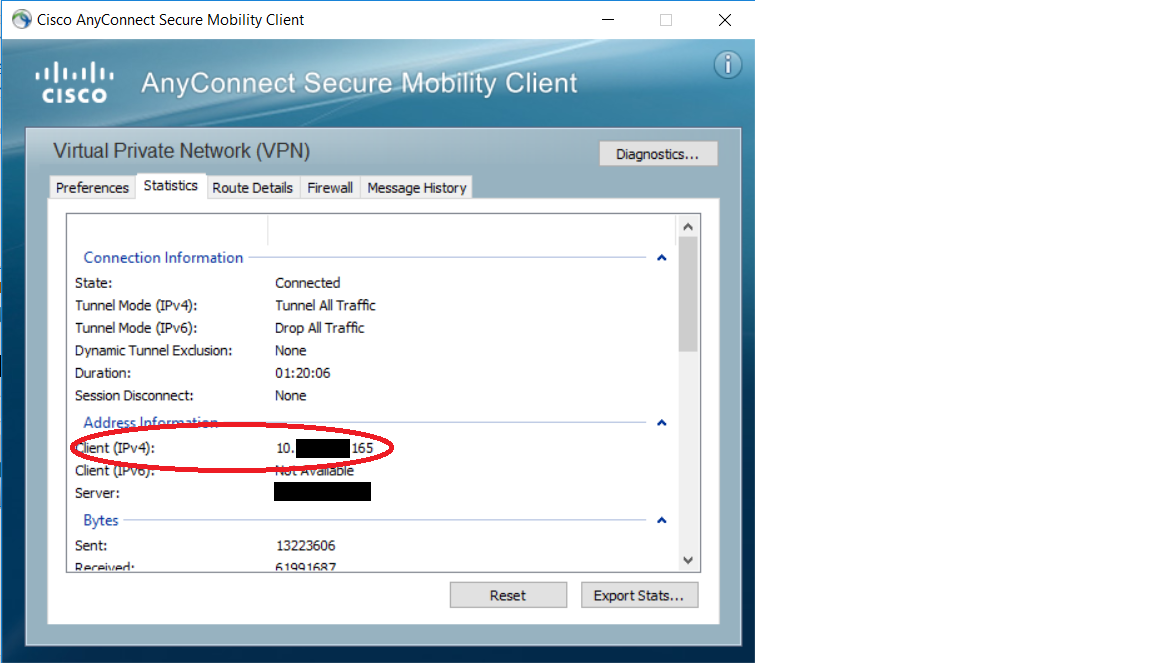Collapse the Connection Information section
The width and height of the screenshot is (1152, 663).
661,258
